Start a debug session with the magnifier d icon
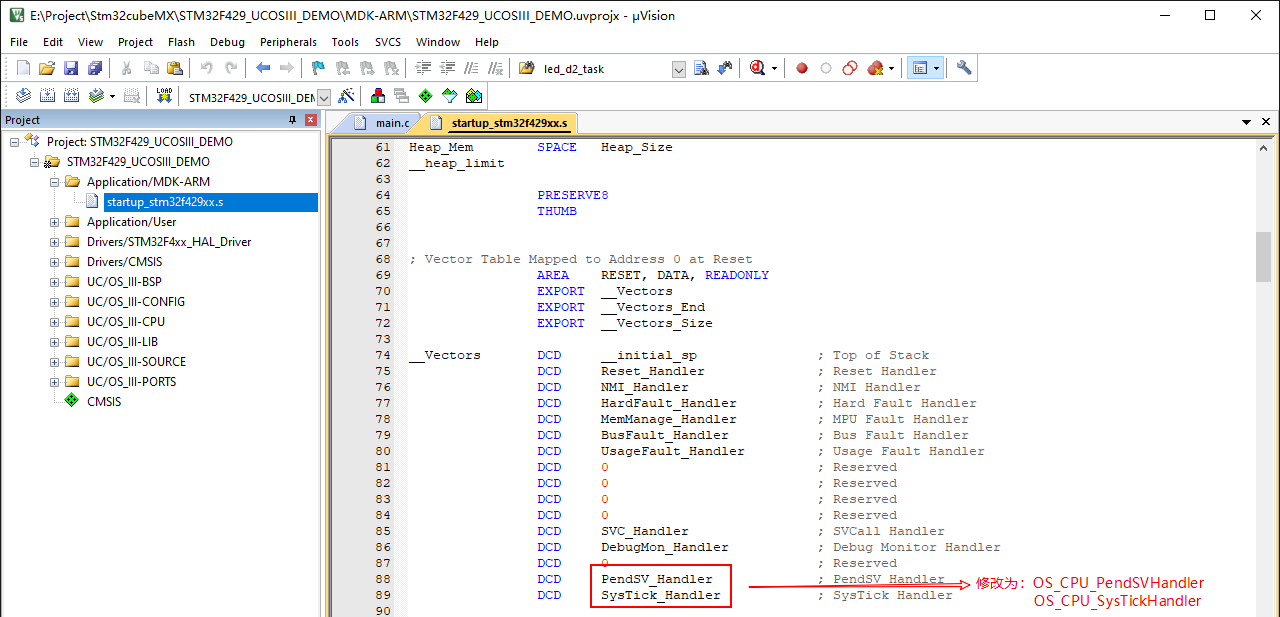The image size is (1280, 617). (x=757, y=68)
